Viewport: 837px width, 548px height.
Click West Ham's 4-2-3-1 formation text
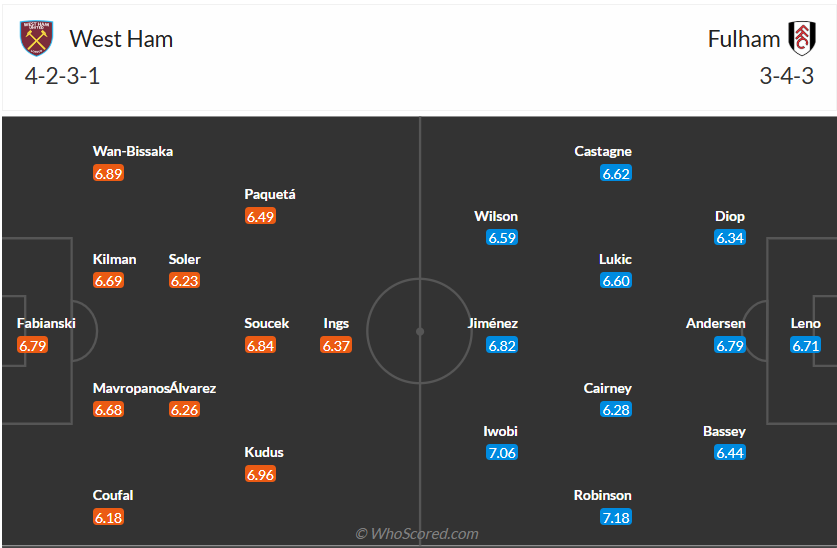pyautogui.click(x=63, y=76)
